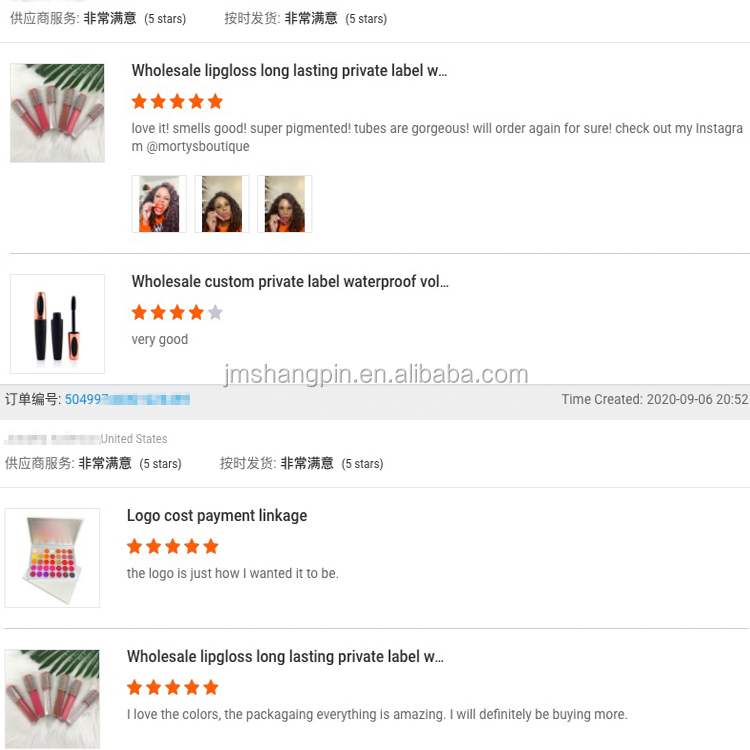Click the 'very good' review text

pyautogui.click(x=160, y=340)
